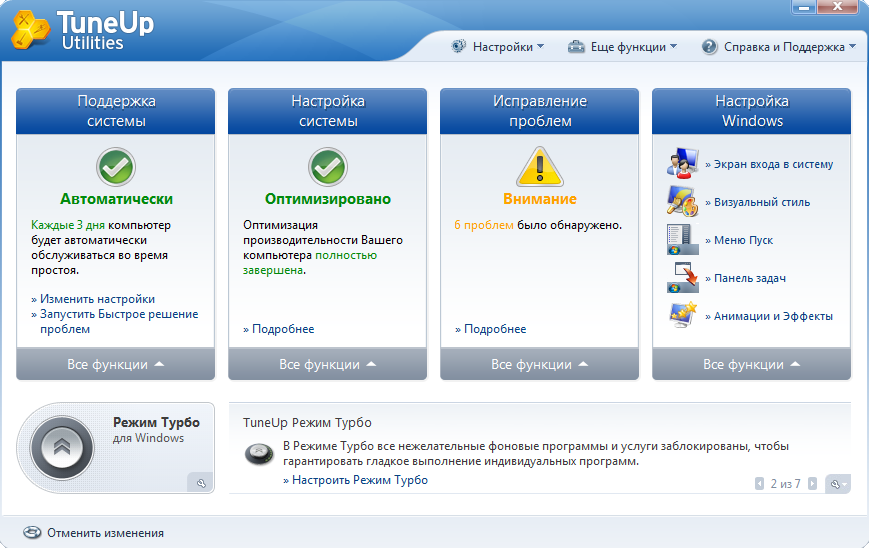Click the Поддержка системы panel header
Image resolution: width=869 pixels, height=548 pixels.
click(x=116, y=111)
